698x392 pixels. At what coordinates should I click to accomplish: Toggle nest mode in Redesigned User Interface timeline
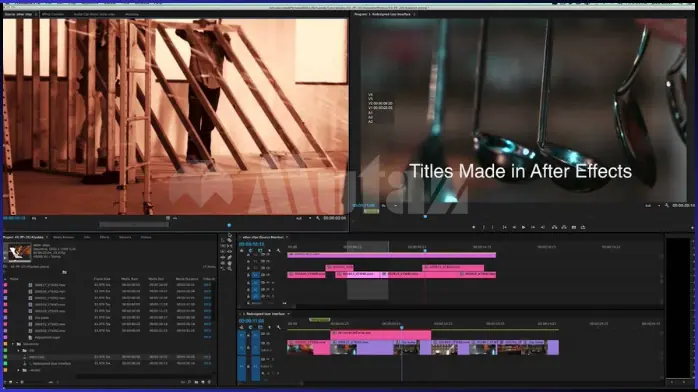click(242, 327)
